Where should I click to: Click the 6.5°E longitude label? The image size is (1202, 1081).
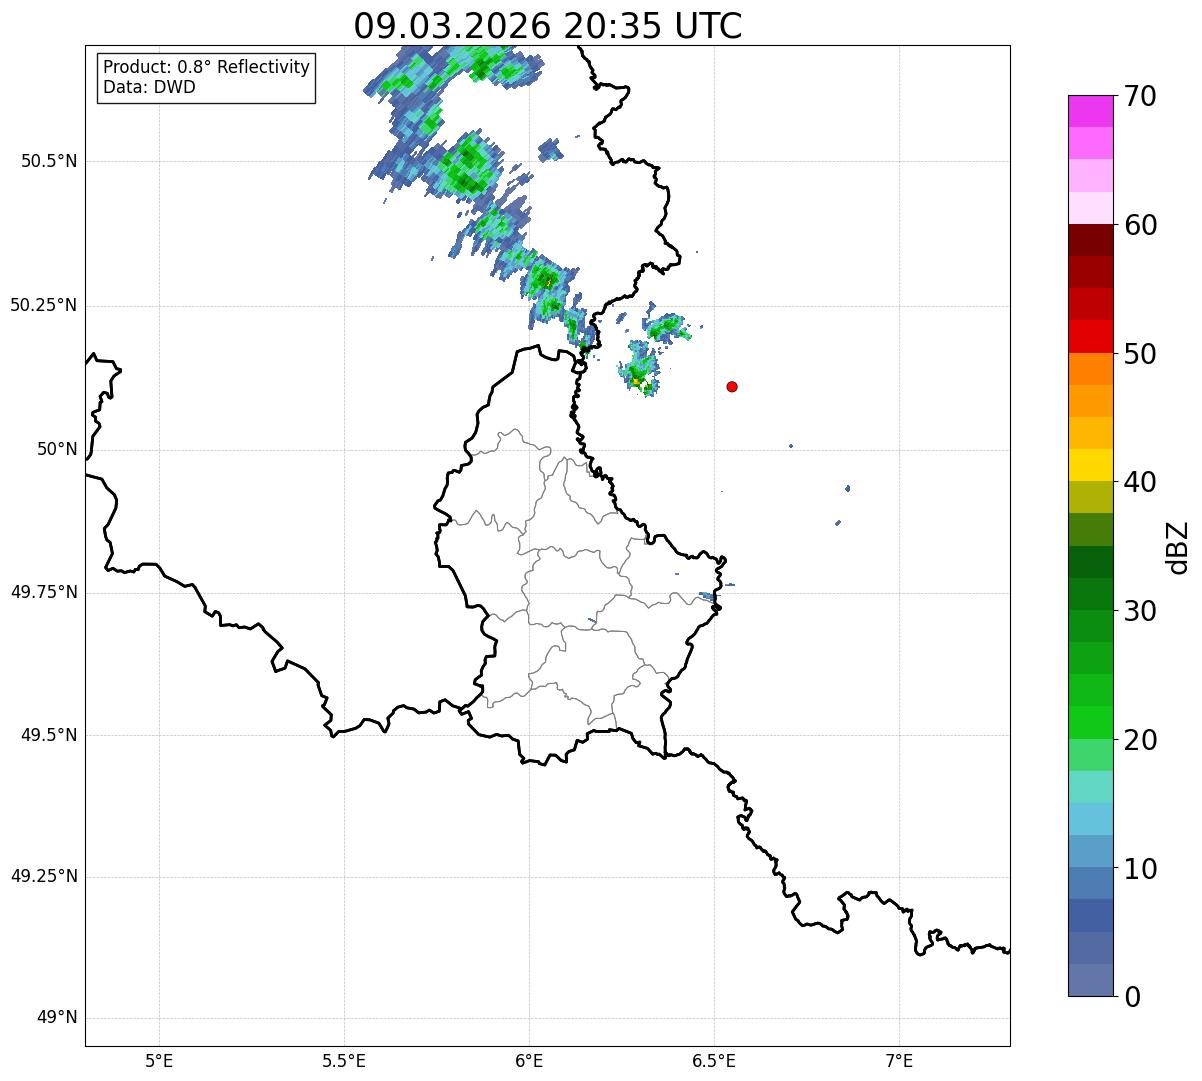(x=714, y=1061)
